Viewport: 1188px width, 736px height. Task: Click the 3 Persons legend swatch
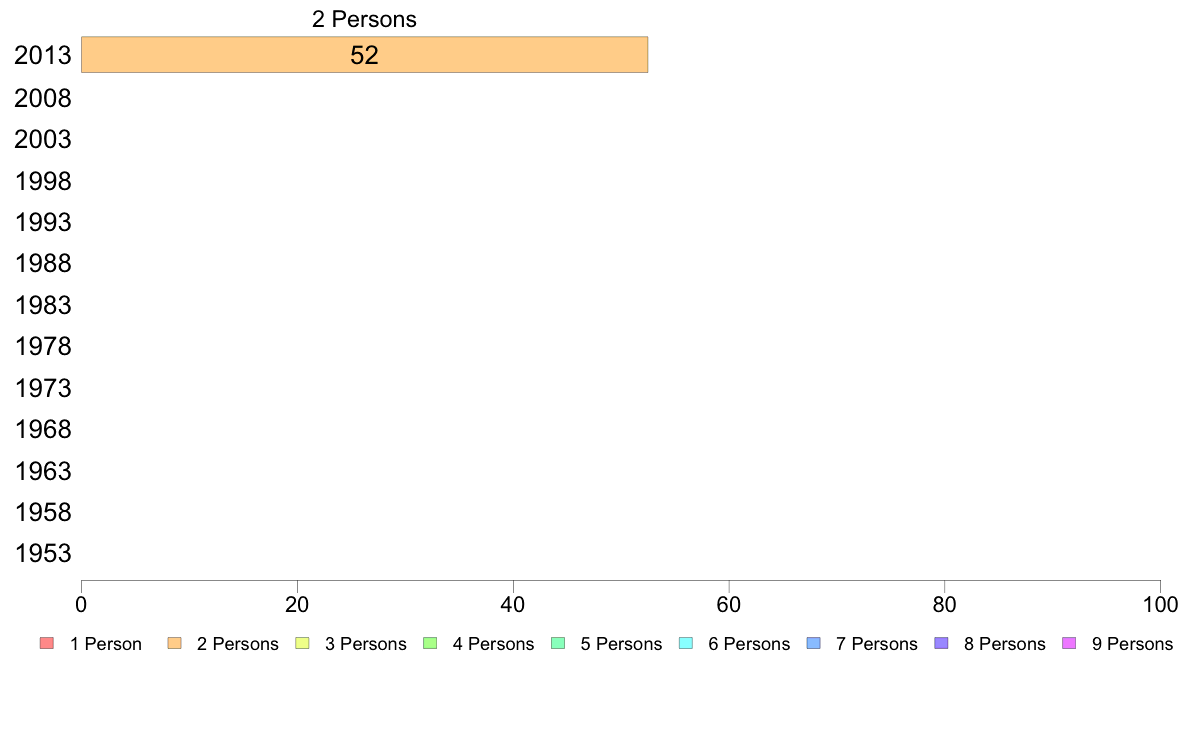tap(302, 644)
